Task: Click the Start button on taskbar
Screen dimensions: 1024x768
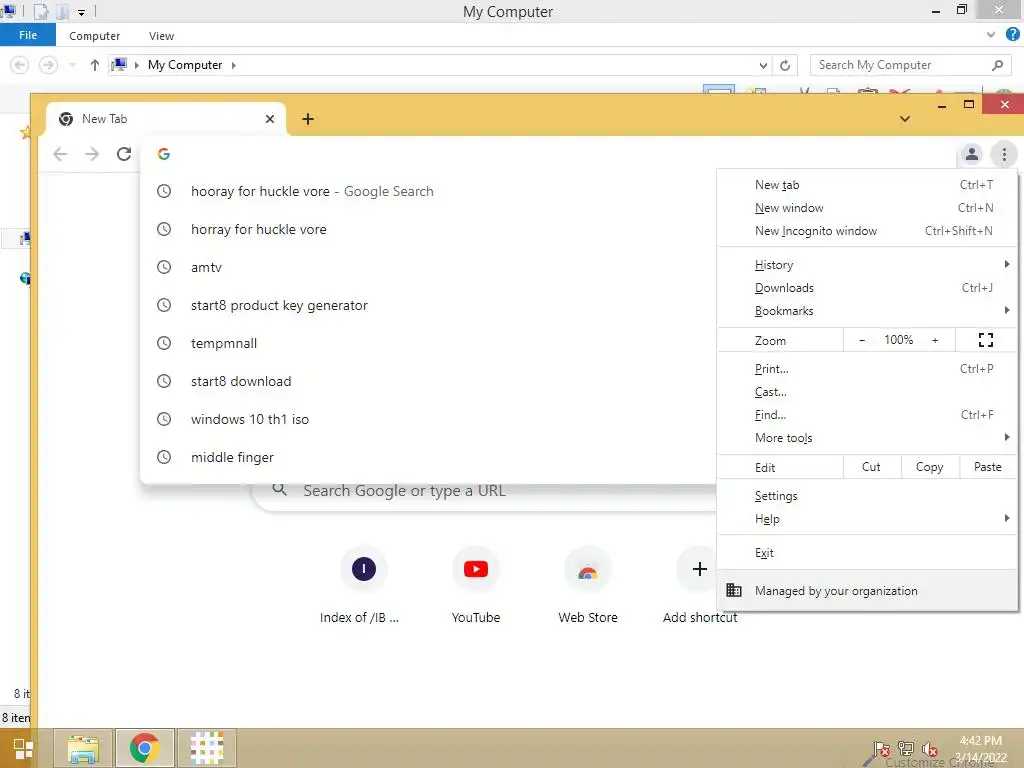Action: point(23,749)
